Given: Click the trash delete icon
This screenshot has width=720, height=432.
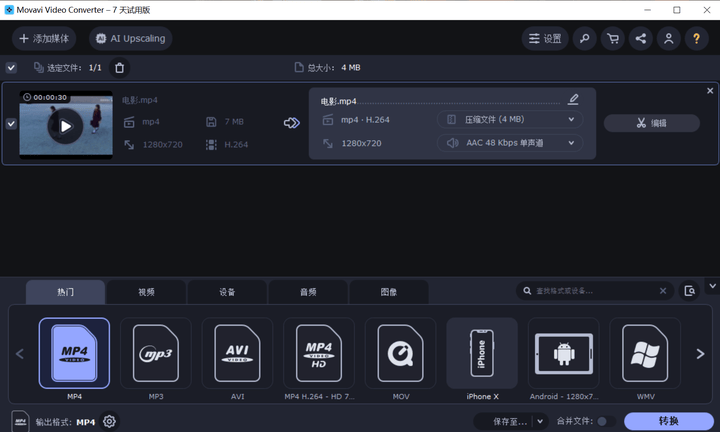Looking at the screenshot, I should 119,68.
